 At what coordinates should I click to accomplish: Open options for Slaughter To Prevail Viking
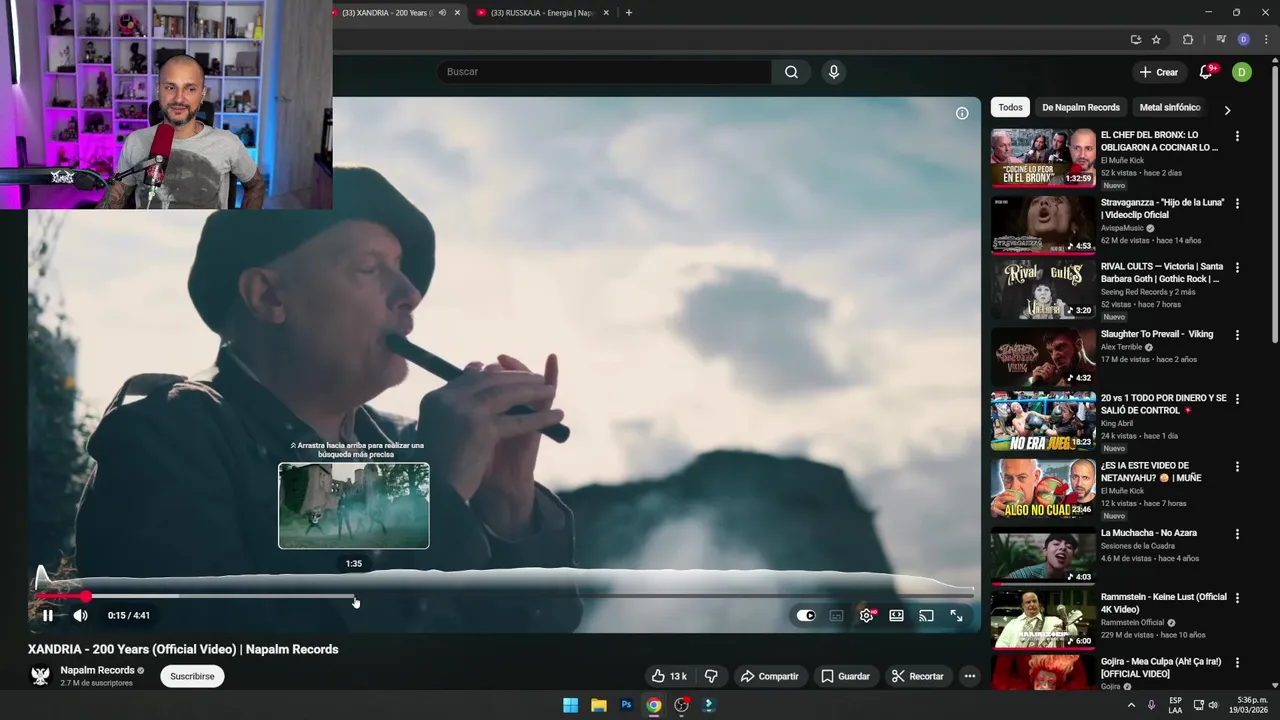tap(1237, 335)
